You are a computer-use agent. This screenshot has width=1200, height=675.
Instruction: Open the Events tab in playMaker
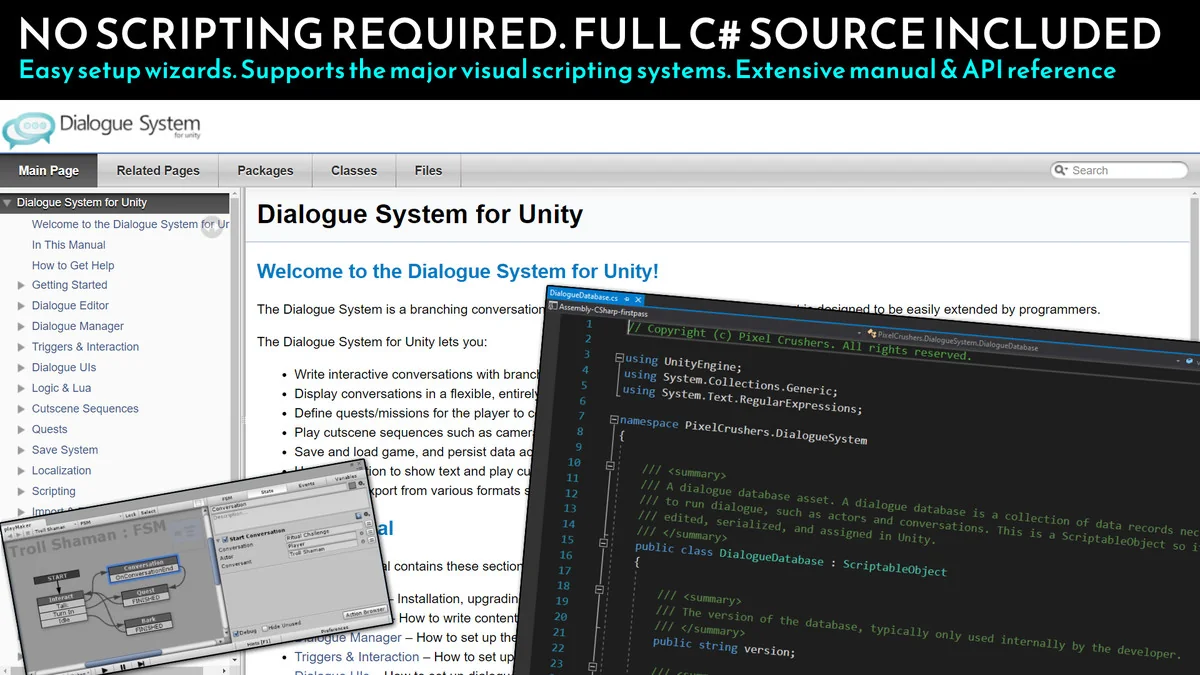coord(307,484)
